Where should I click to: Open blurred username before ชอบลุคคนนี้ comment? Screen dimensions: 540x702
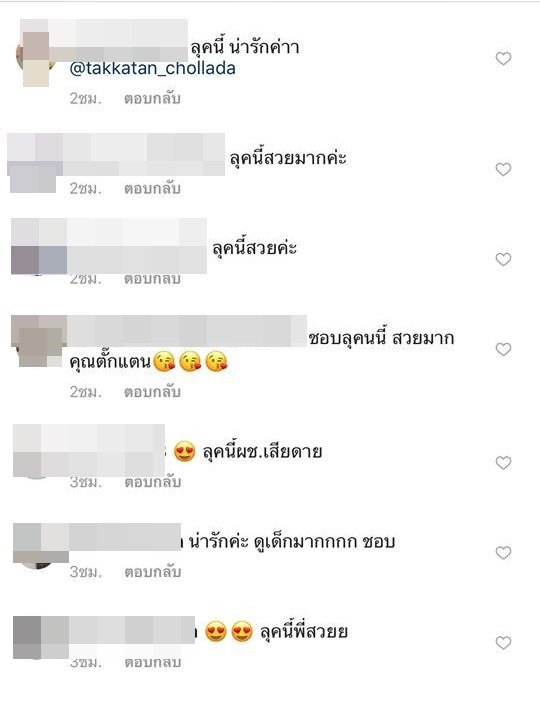click(187, 330)
